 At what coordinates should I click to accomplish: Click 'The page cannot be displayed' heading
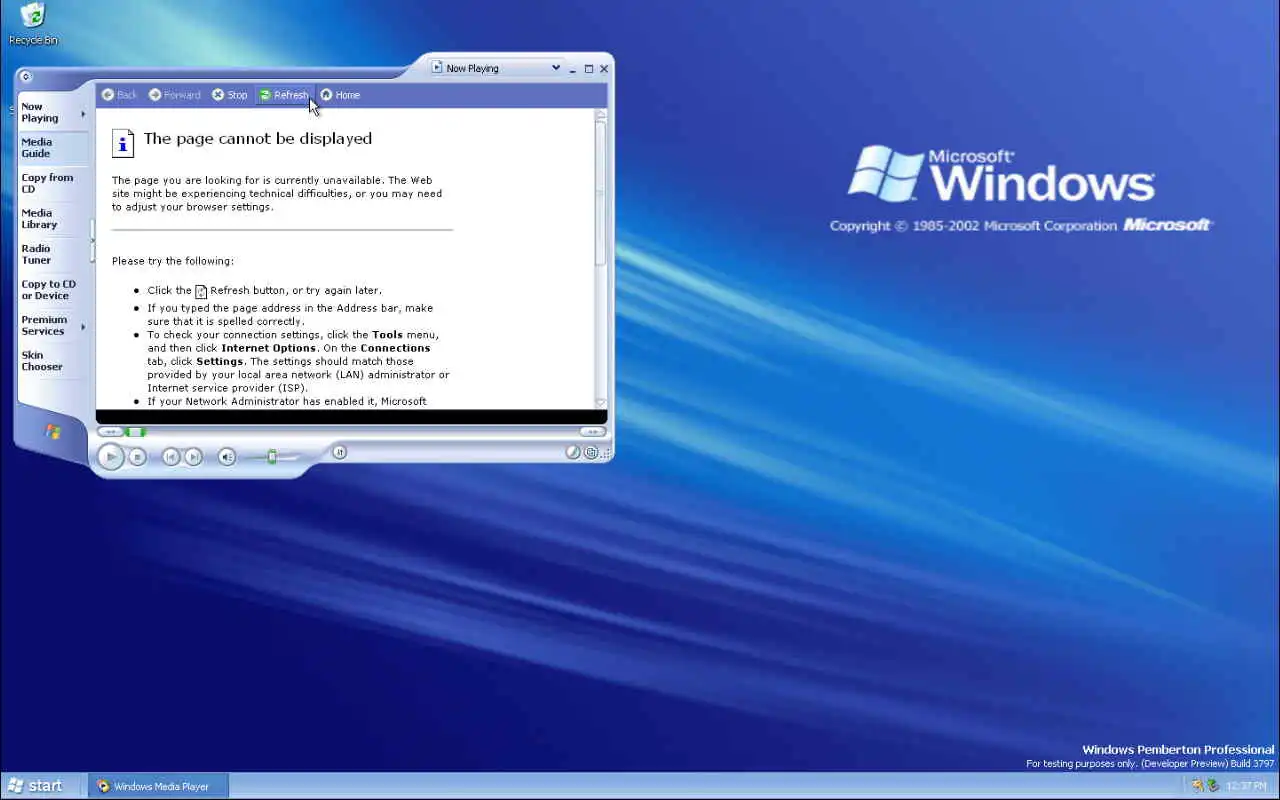pyautogui.click(x=258, y=139)
